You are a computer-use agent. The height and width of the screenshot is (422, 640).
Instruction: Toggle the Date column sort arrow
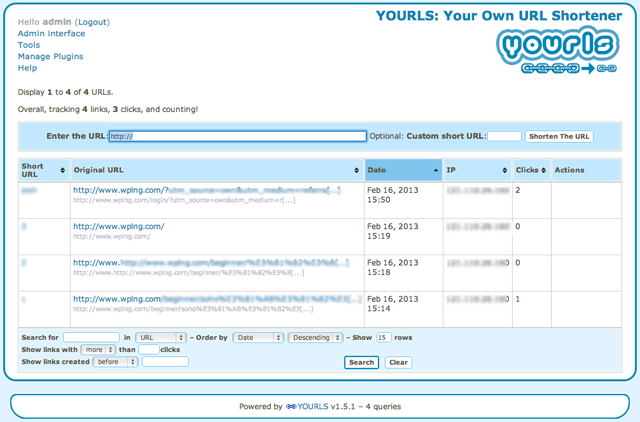pyautogui.click(x=436, y=170)
